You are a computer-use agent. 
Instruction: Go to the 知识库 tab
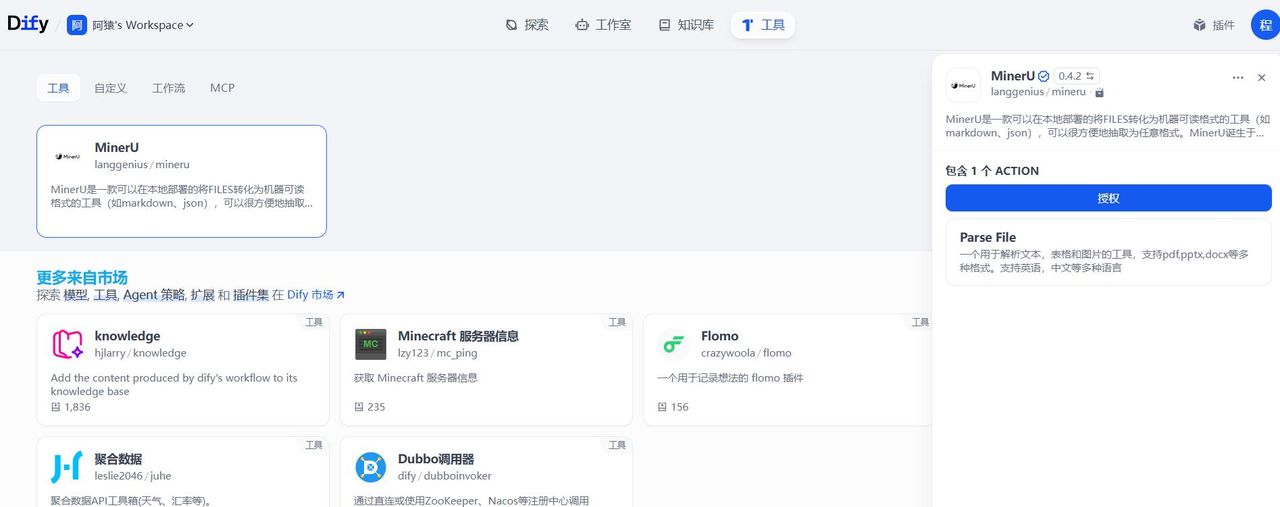tap(686, 25)
